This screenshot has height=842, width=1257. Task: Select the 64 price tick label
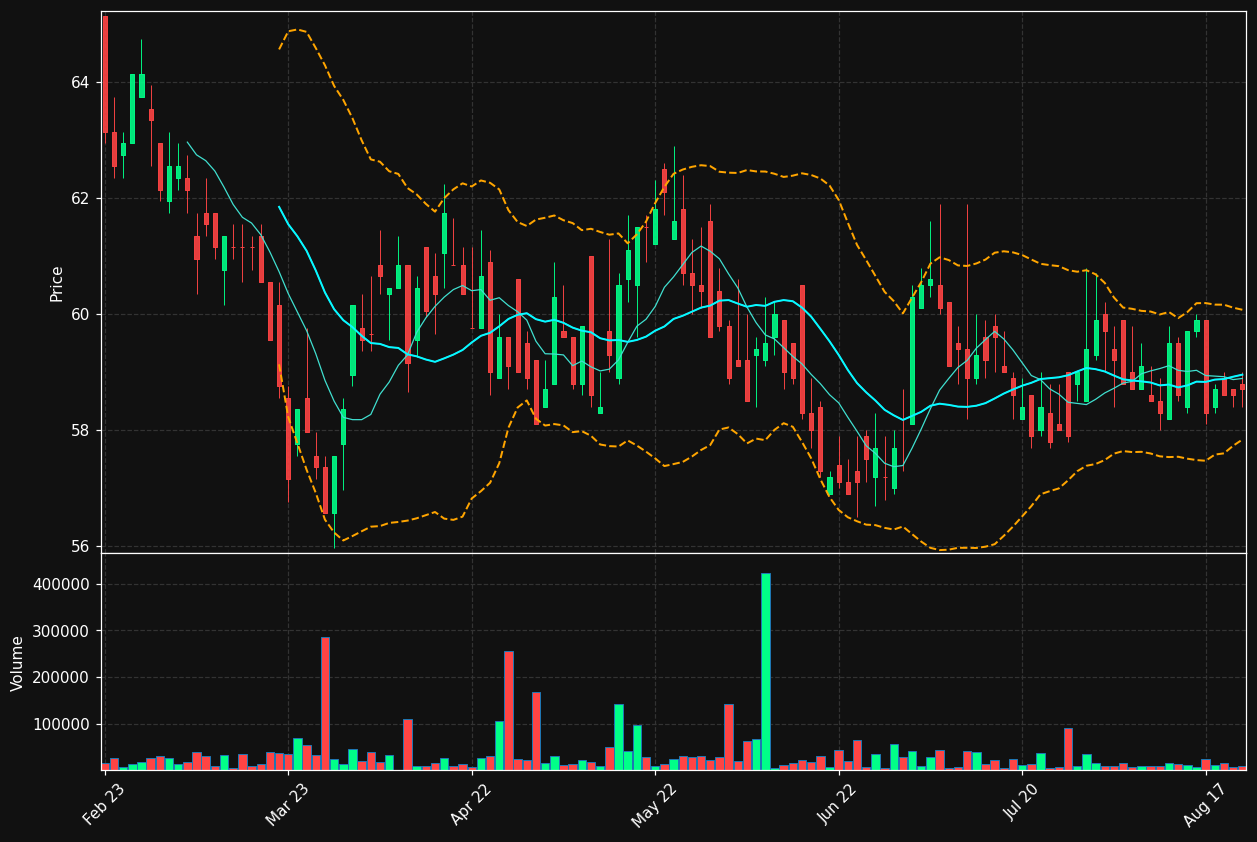79,82
